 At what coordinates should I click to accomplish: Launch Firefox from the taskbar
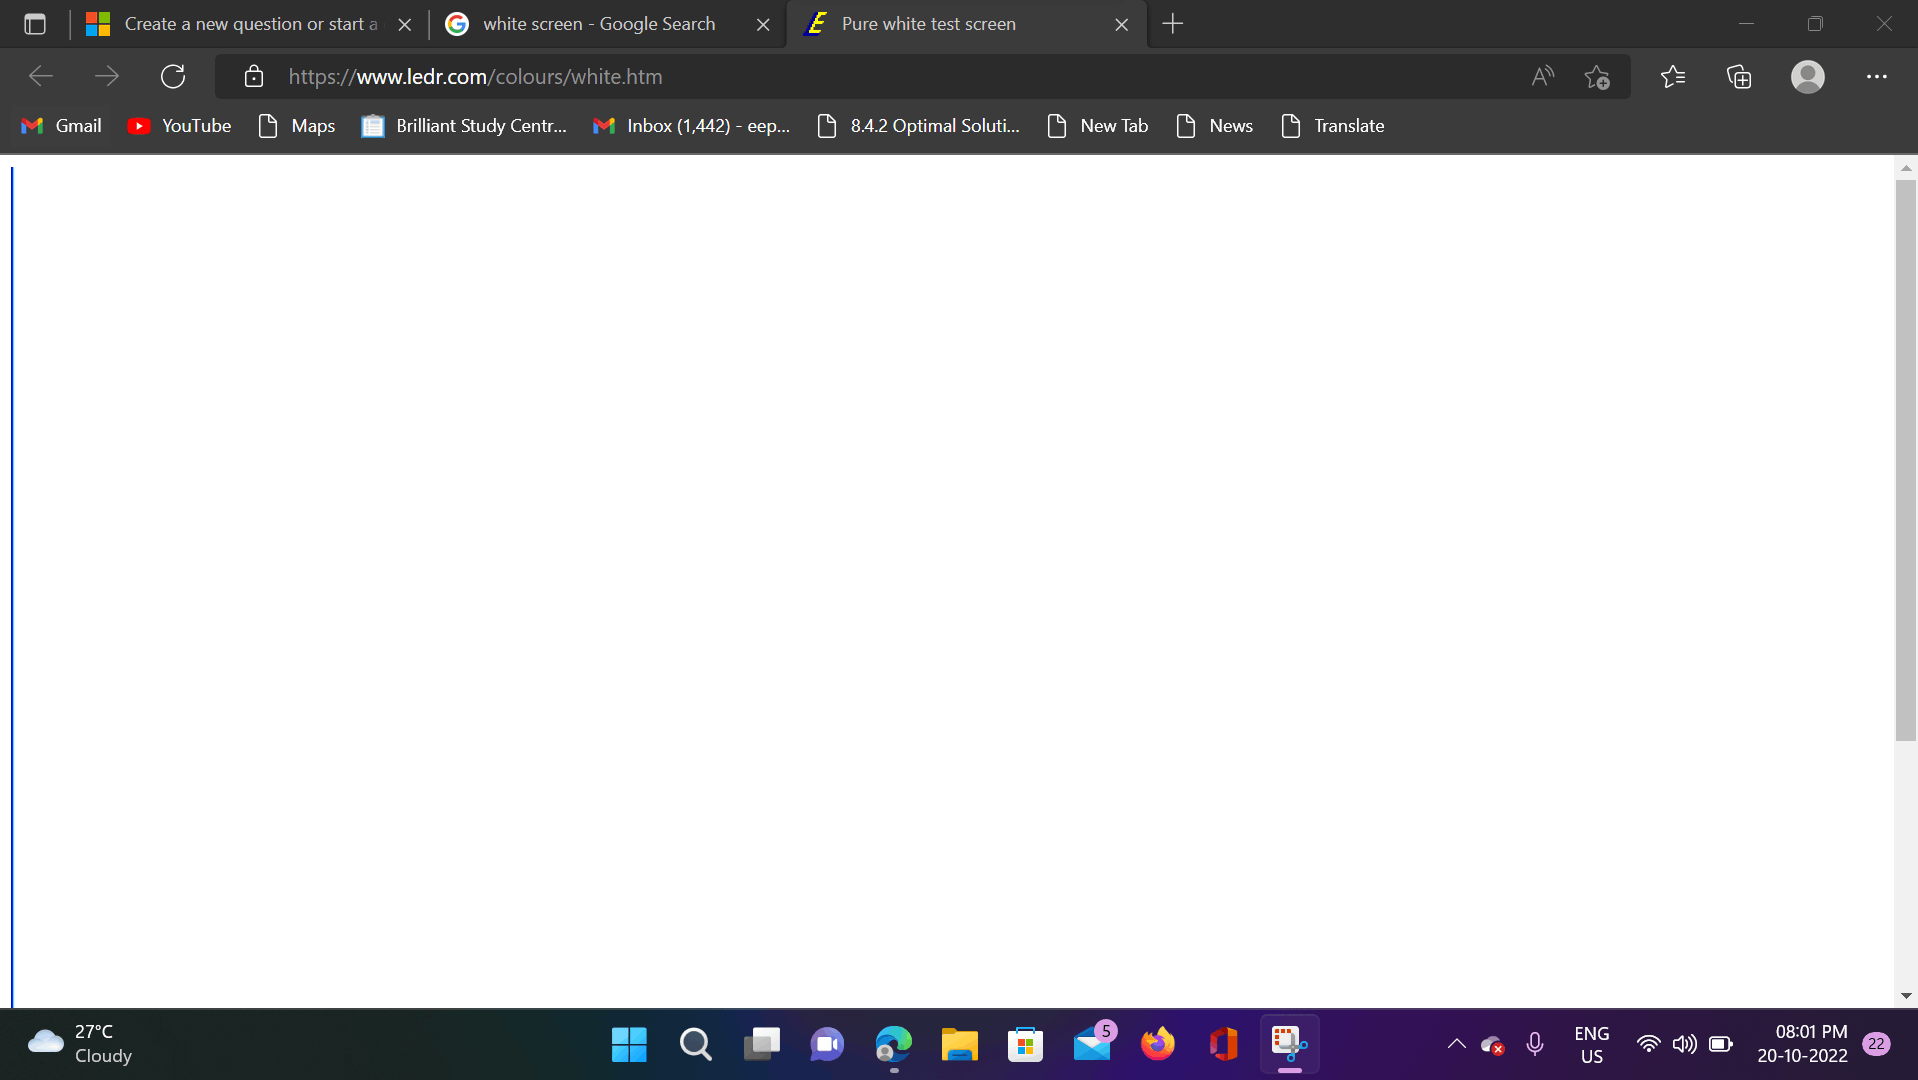1158,1045
